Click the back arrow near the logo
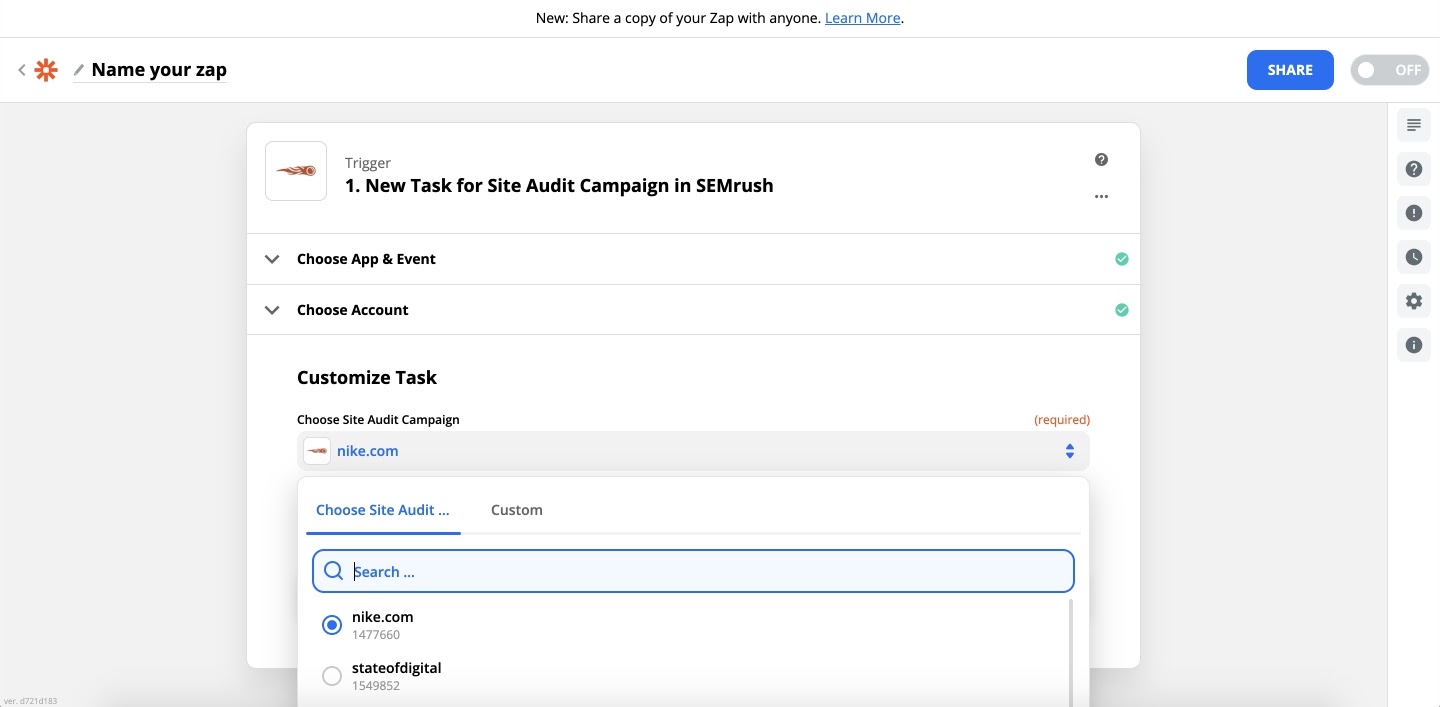The height and width of the screenshot is (707, 1440). pos(22,70)
